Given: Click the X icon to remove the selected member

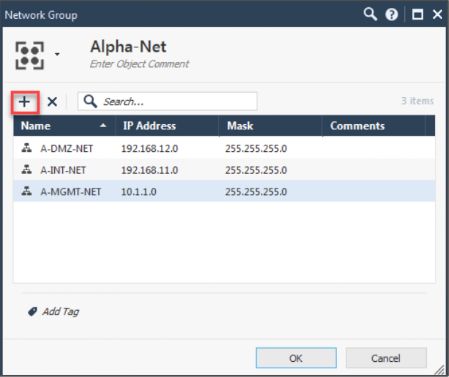Looking at the screenshot, I should click(52, 102).
